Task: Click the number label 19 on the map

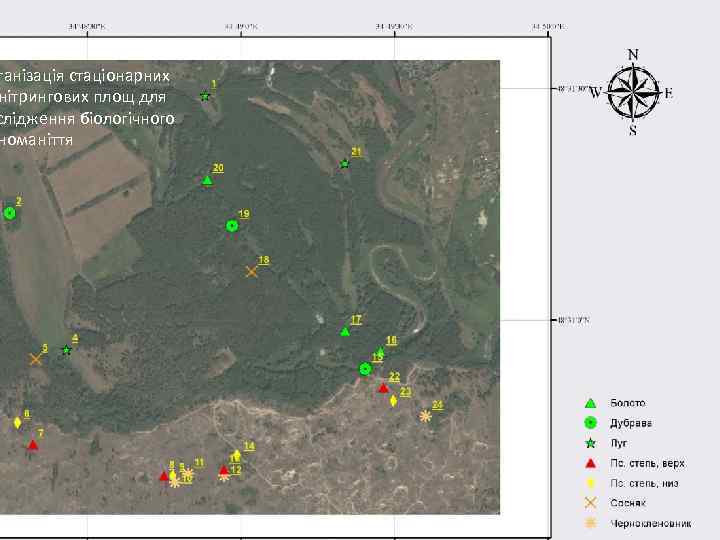Action: point(244,214)
